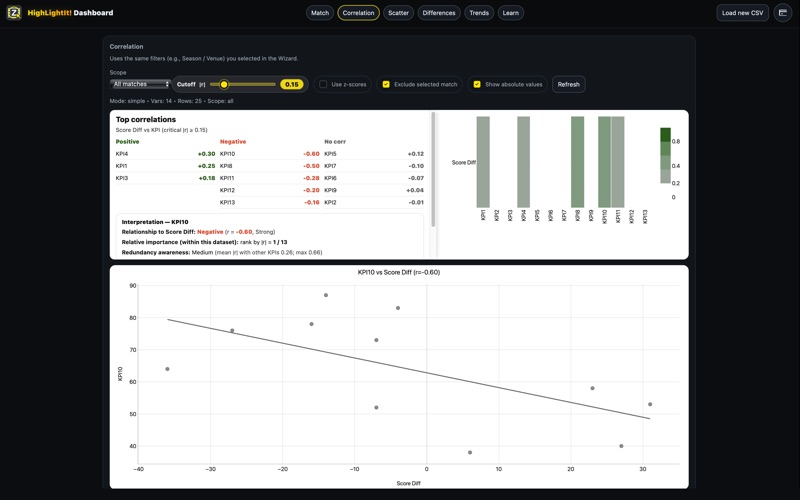
Task: Click the Refresh button
Action: (x=568, y=84)
